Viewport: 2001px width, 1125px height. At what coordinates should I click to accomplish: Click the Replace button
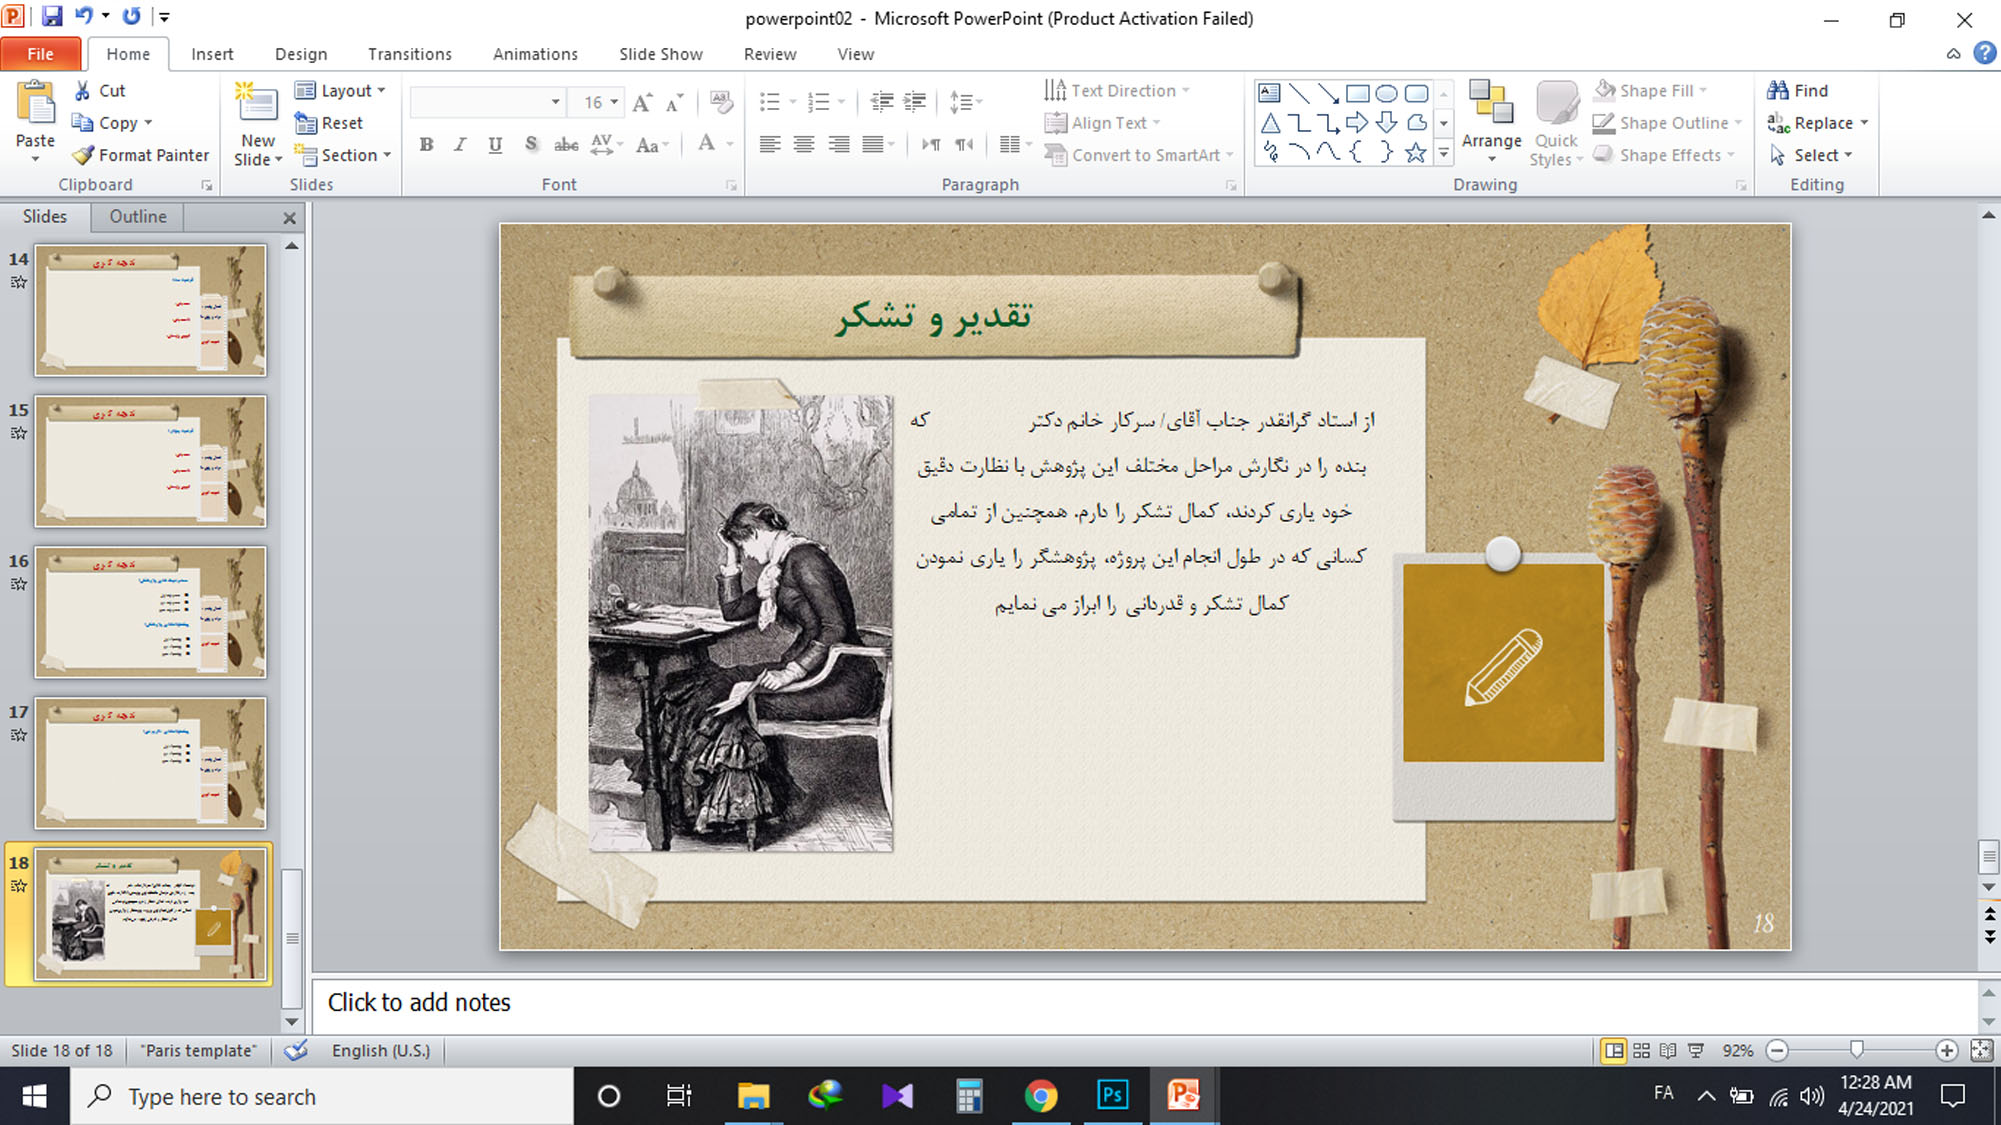(x=1816, y=123)
